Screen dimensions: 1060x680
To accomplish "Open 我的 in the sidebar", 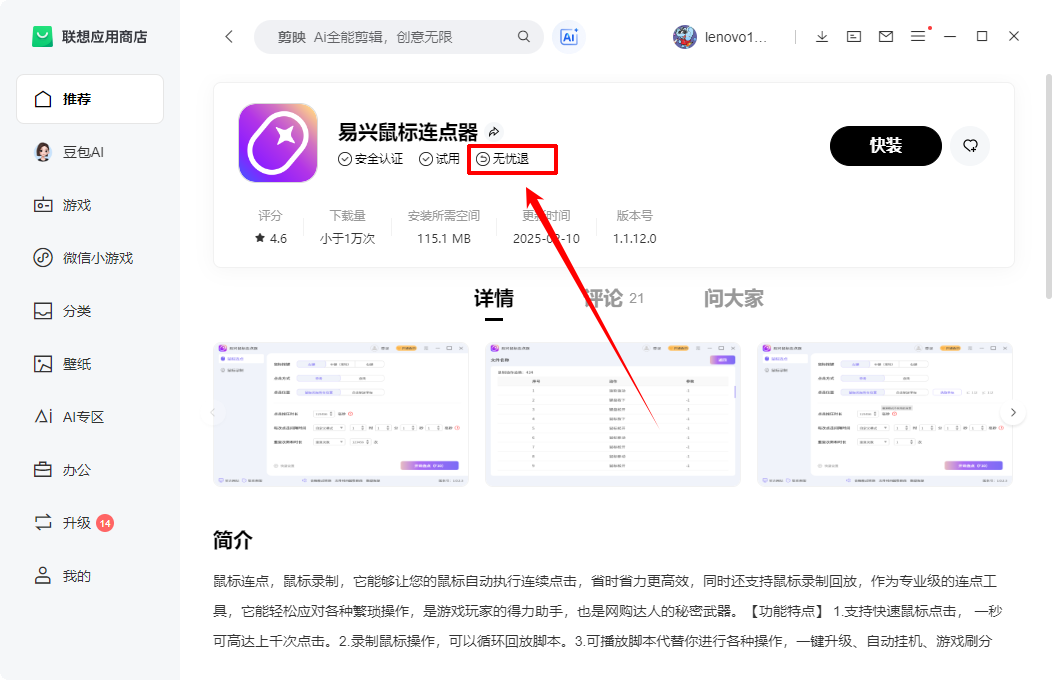I will (90, 576).
